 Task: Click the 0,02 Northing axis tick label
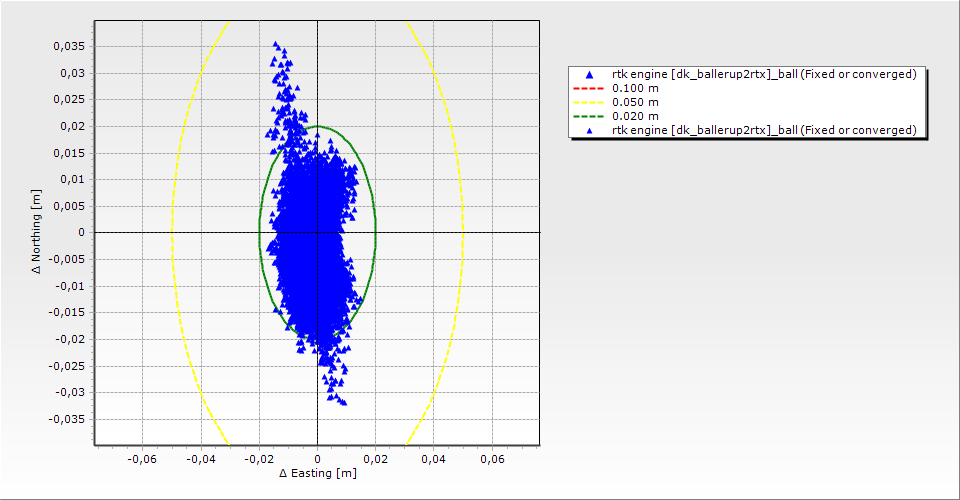(72, 126)
